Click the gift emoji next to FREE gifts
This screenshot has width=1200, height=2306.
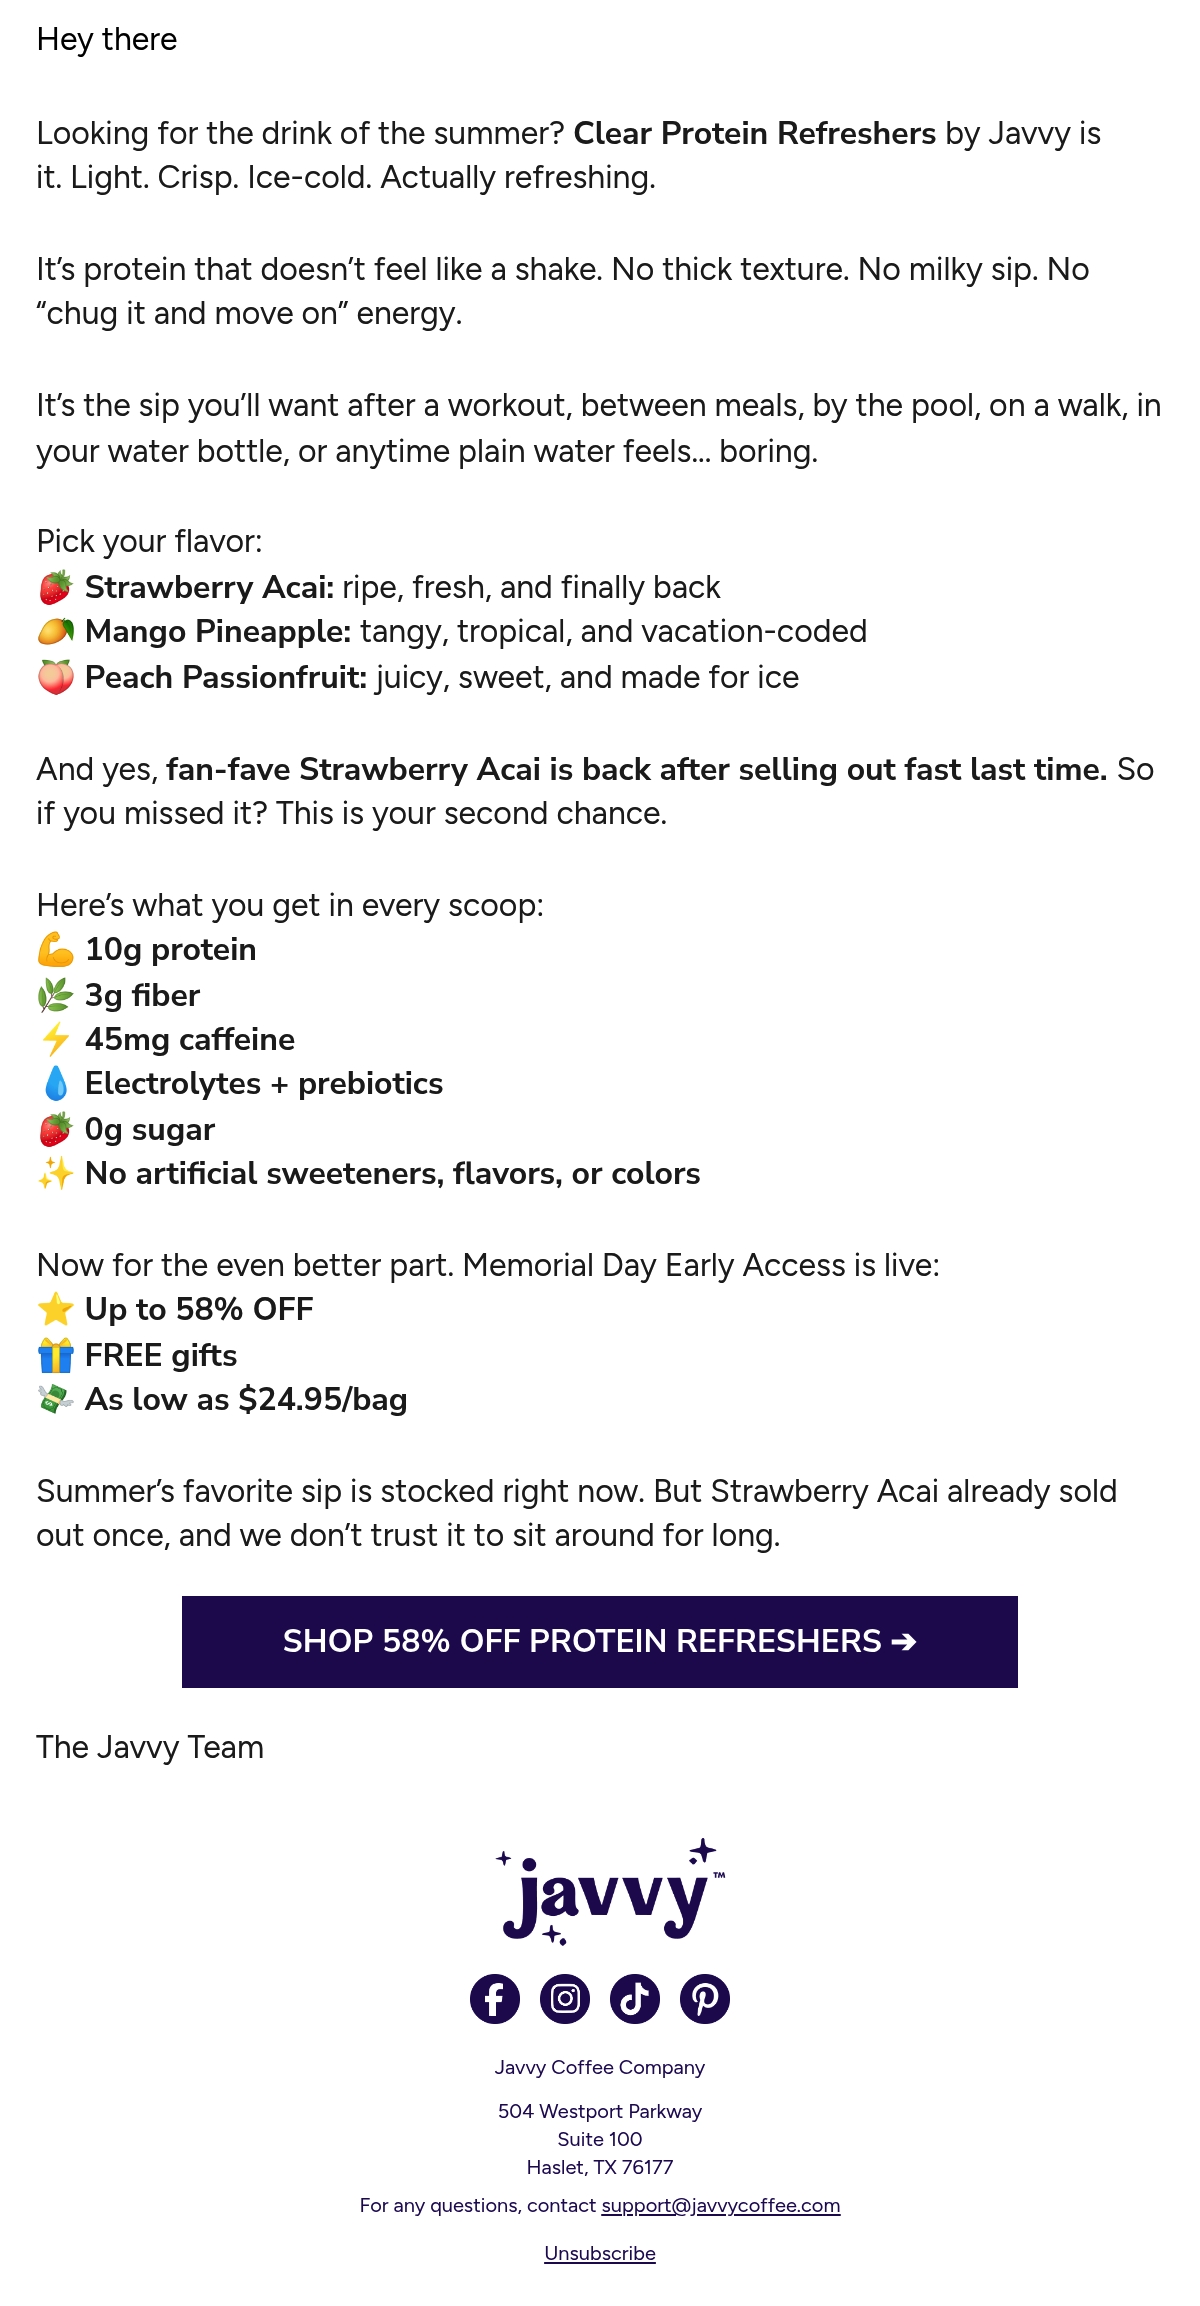[56, 1355]
